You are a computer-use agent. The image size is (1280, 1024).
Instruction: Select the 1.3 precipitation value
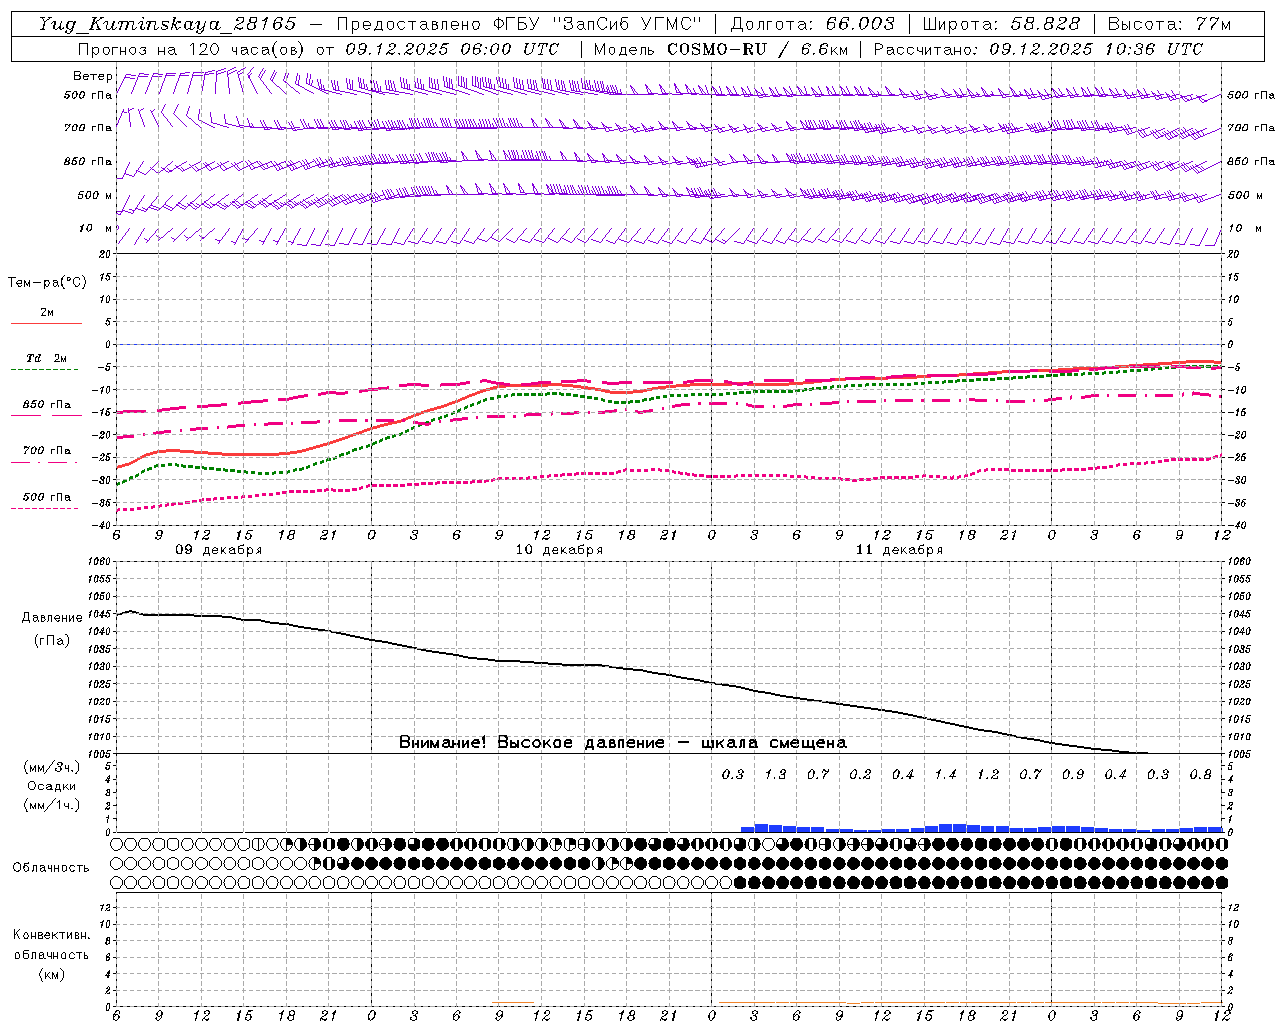775,774
